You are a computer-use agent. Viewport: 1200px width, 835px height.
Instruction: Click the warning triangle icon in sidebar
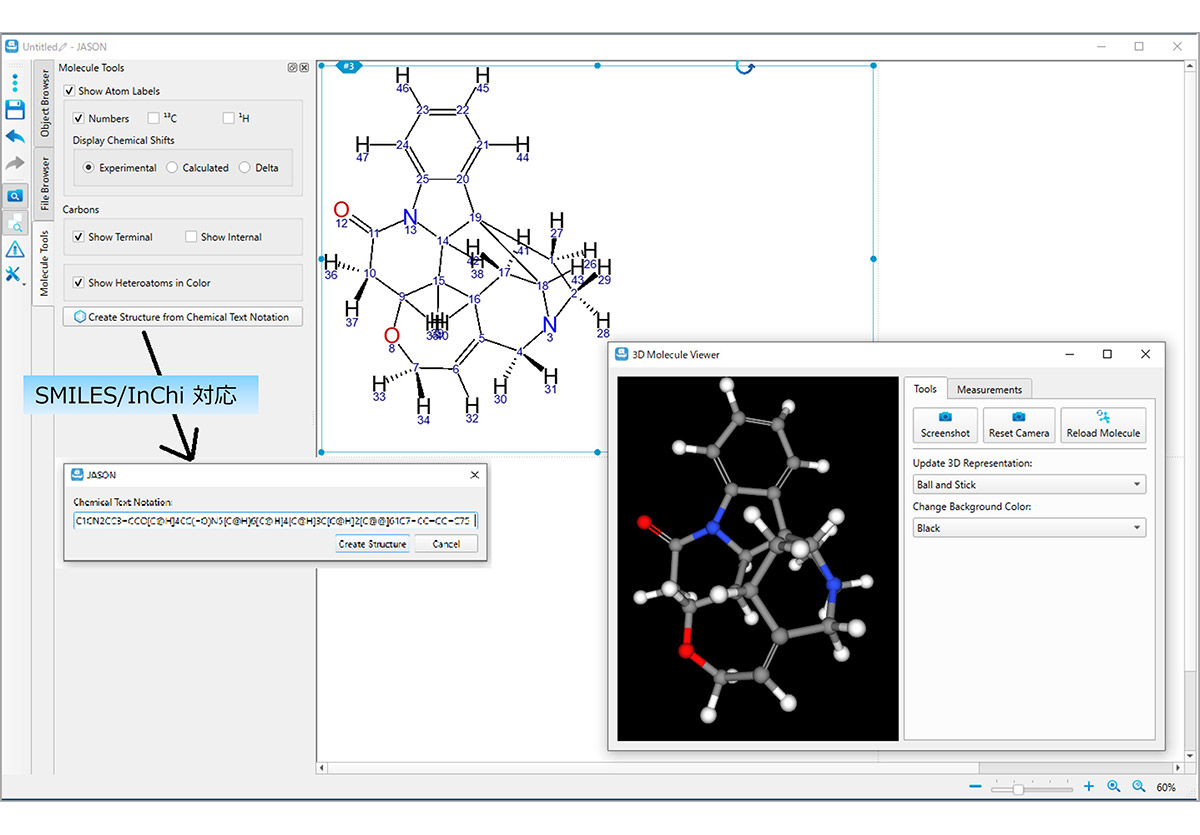15,249
